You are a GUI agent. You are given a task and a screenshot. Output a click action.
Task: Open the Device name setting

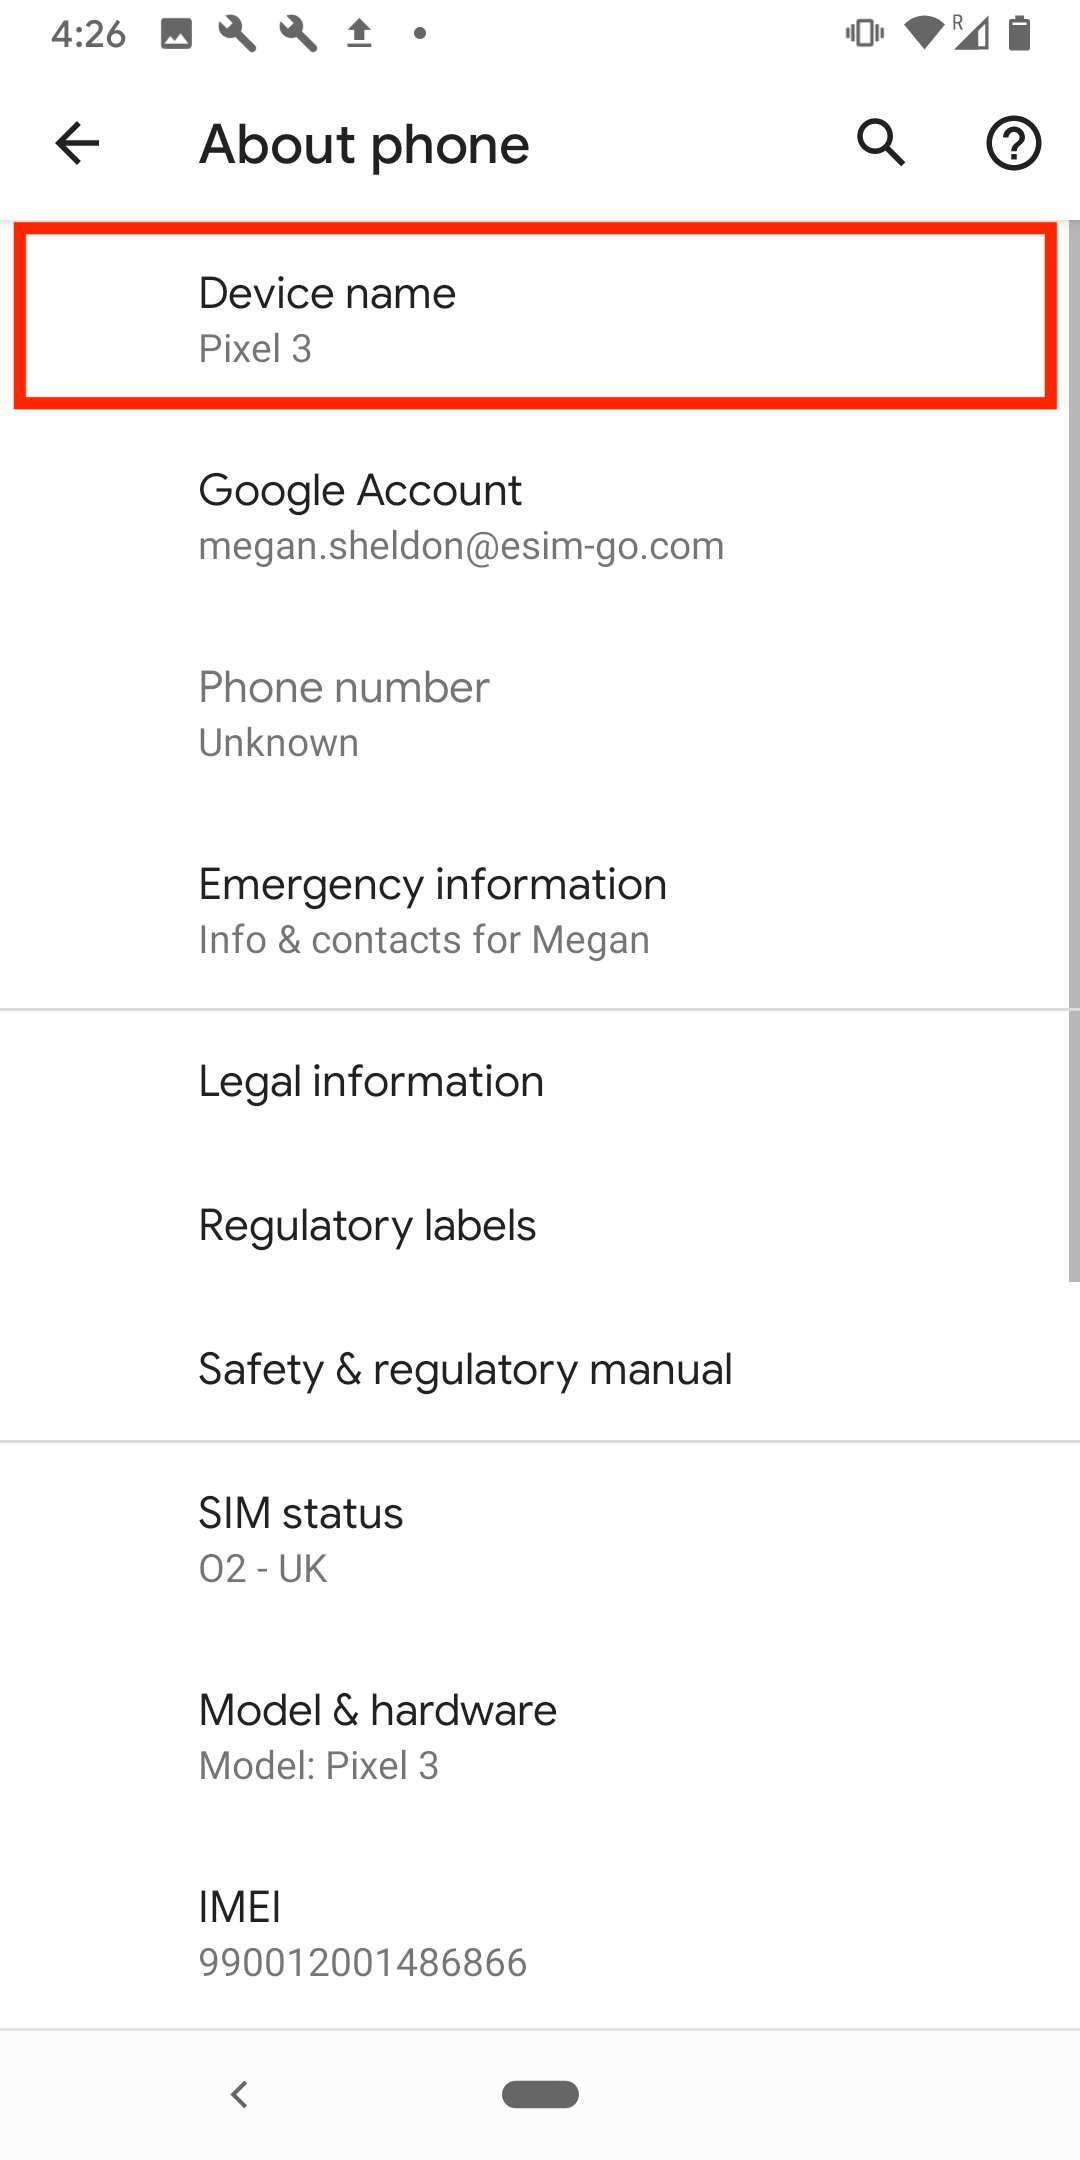(x=540, y=315)
